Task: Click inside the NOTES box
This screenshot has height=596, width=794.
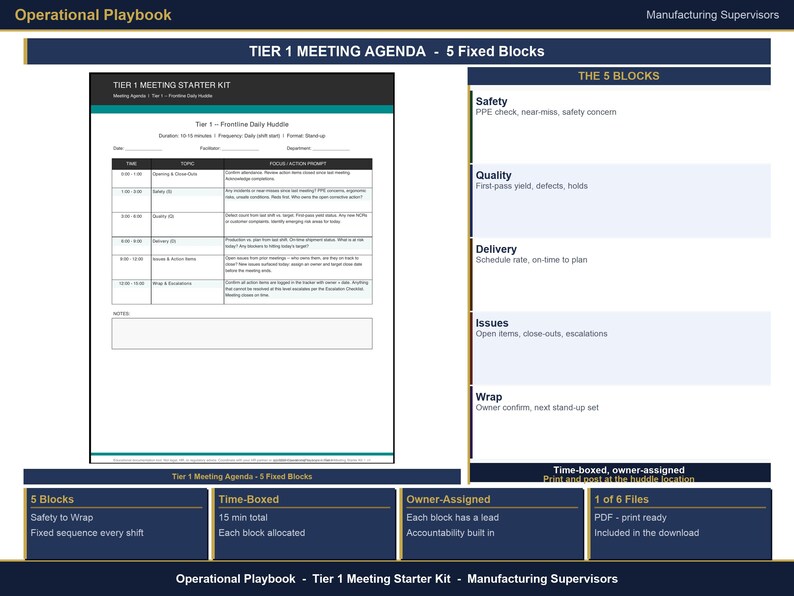Action: [242, 334]
